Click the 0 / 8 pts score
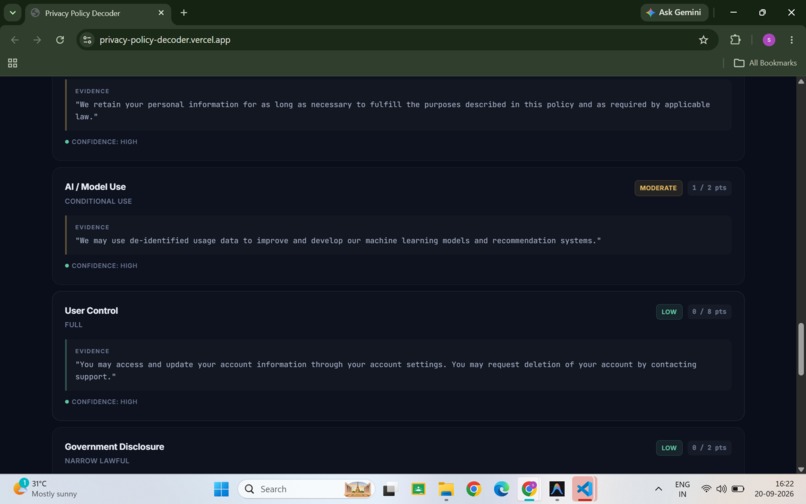This screenshot has width=806, height=504. click(709, 312)
